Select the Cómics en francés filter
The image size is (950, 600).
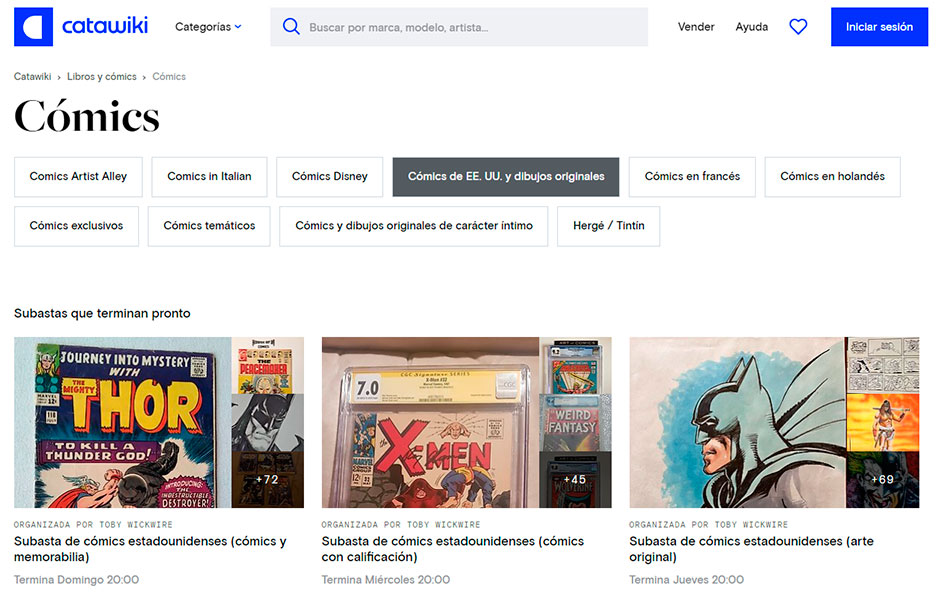692,176
